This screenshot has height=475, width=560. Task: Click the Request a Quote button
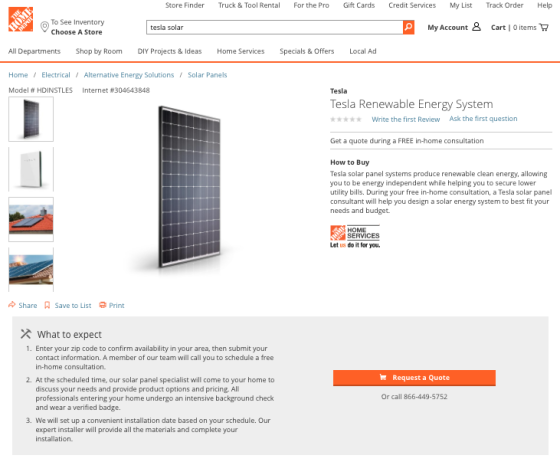tap(414, 378)
